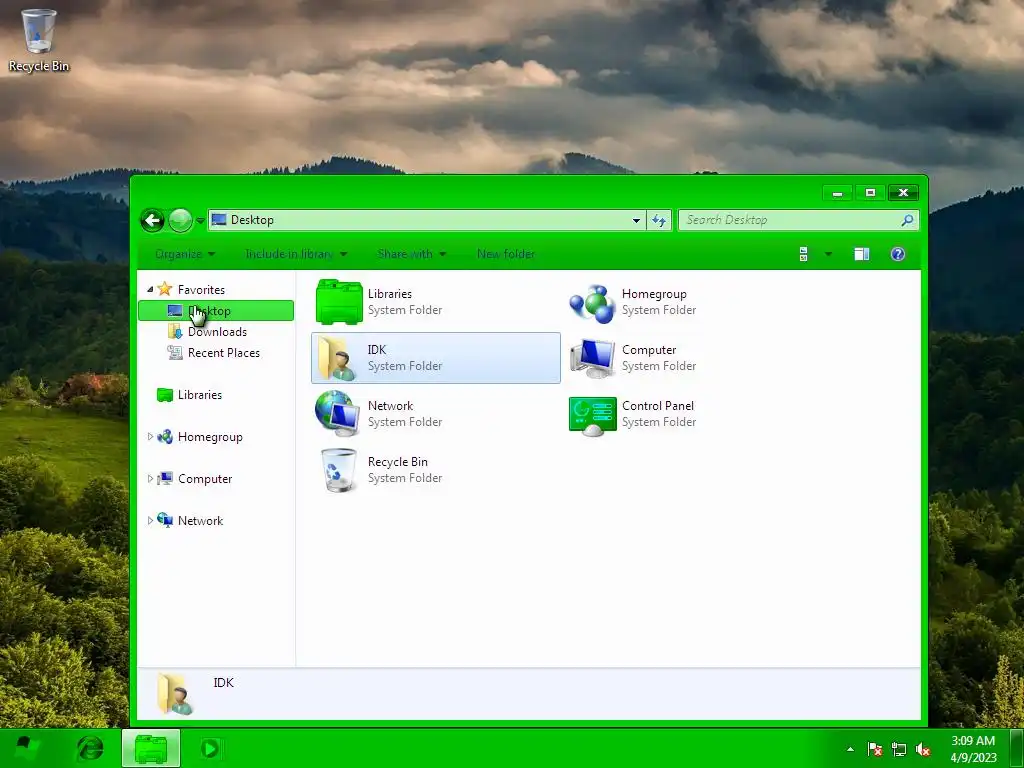Viewport: 1024px width, 768px height.
Task: Collapse the Favorites tree group
Action: pos(150,289)
